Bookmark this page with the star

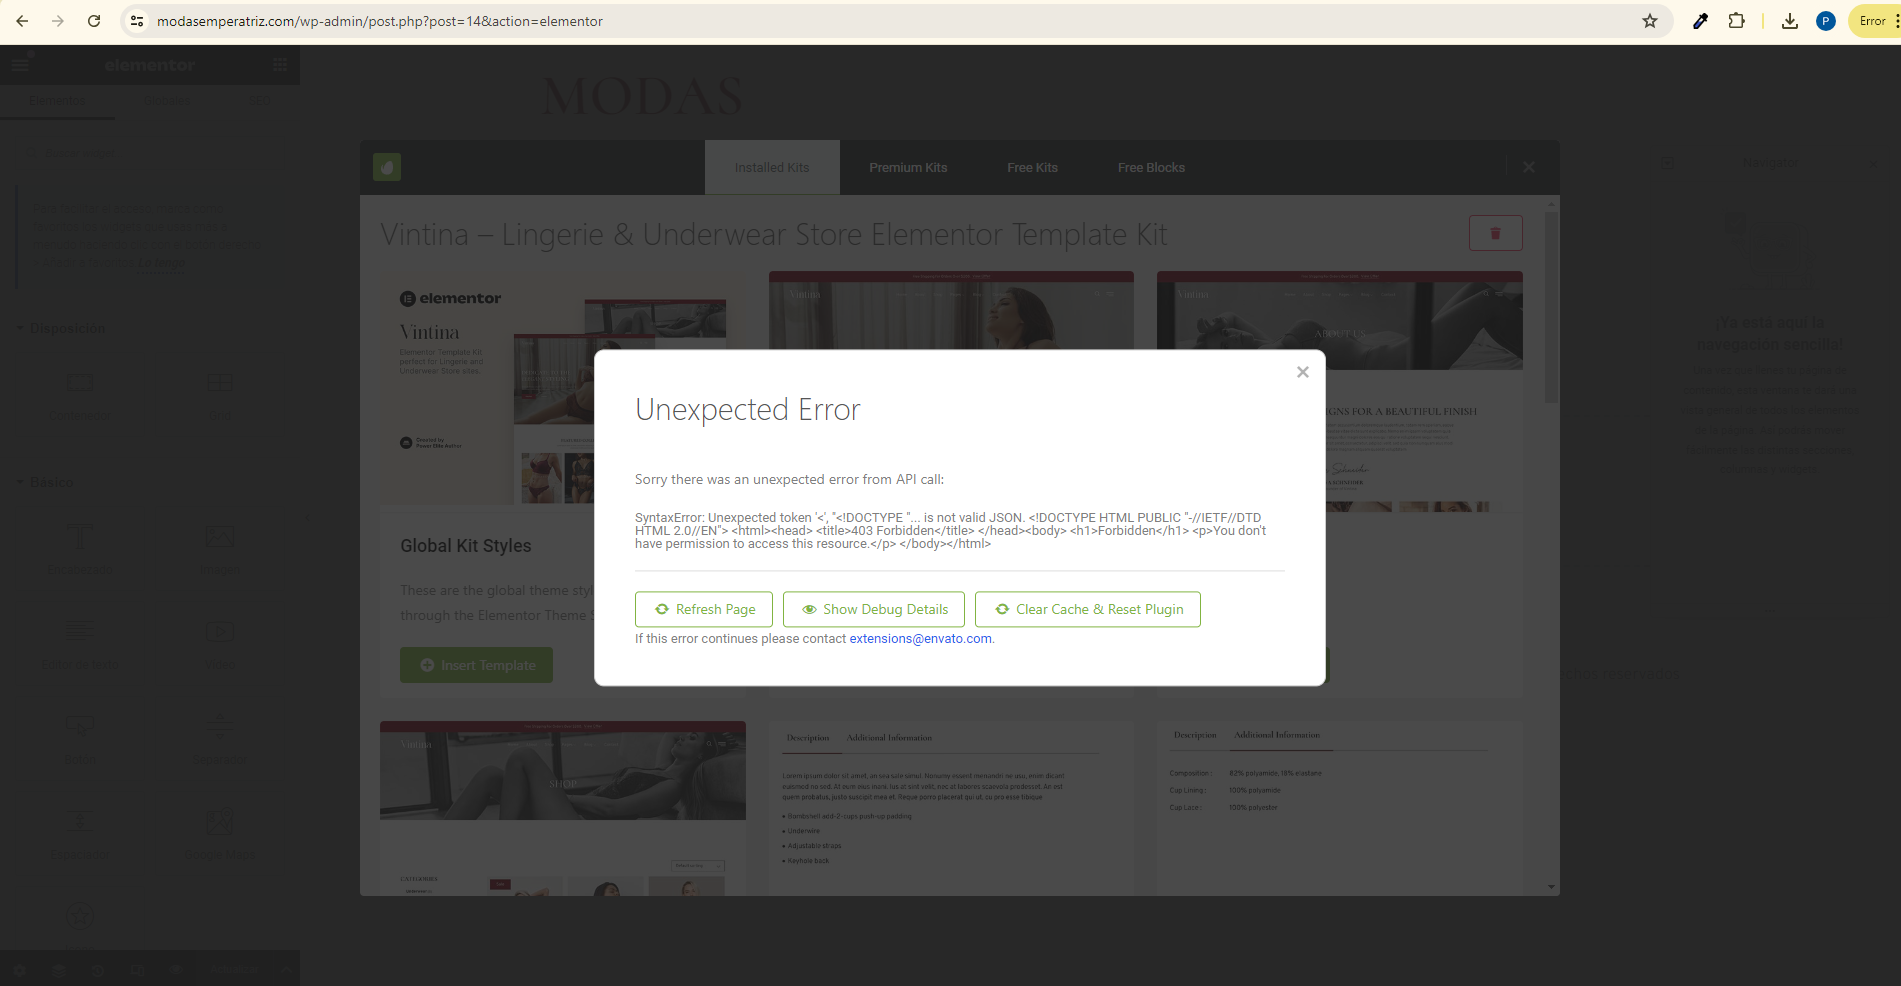[1650, 21]
